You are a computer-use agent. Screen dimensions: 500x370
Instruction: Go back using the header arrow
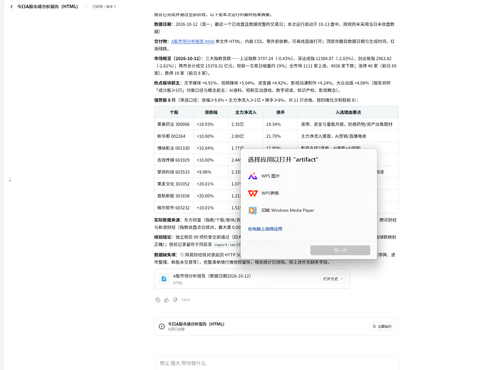[x=11, y=7]
